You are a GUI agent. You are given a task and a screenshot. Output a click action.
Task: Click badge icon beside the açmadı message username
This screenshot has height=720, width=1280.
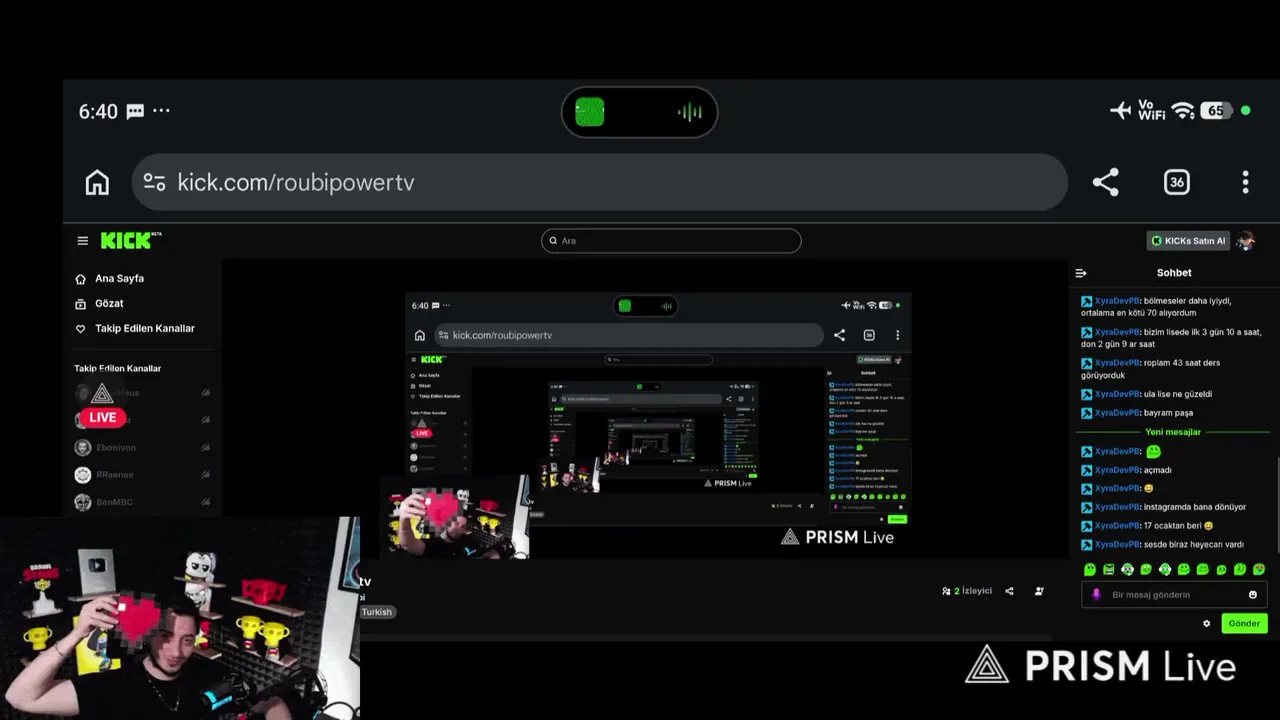point(1087,470)
